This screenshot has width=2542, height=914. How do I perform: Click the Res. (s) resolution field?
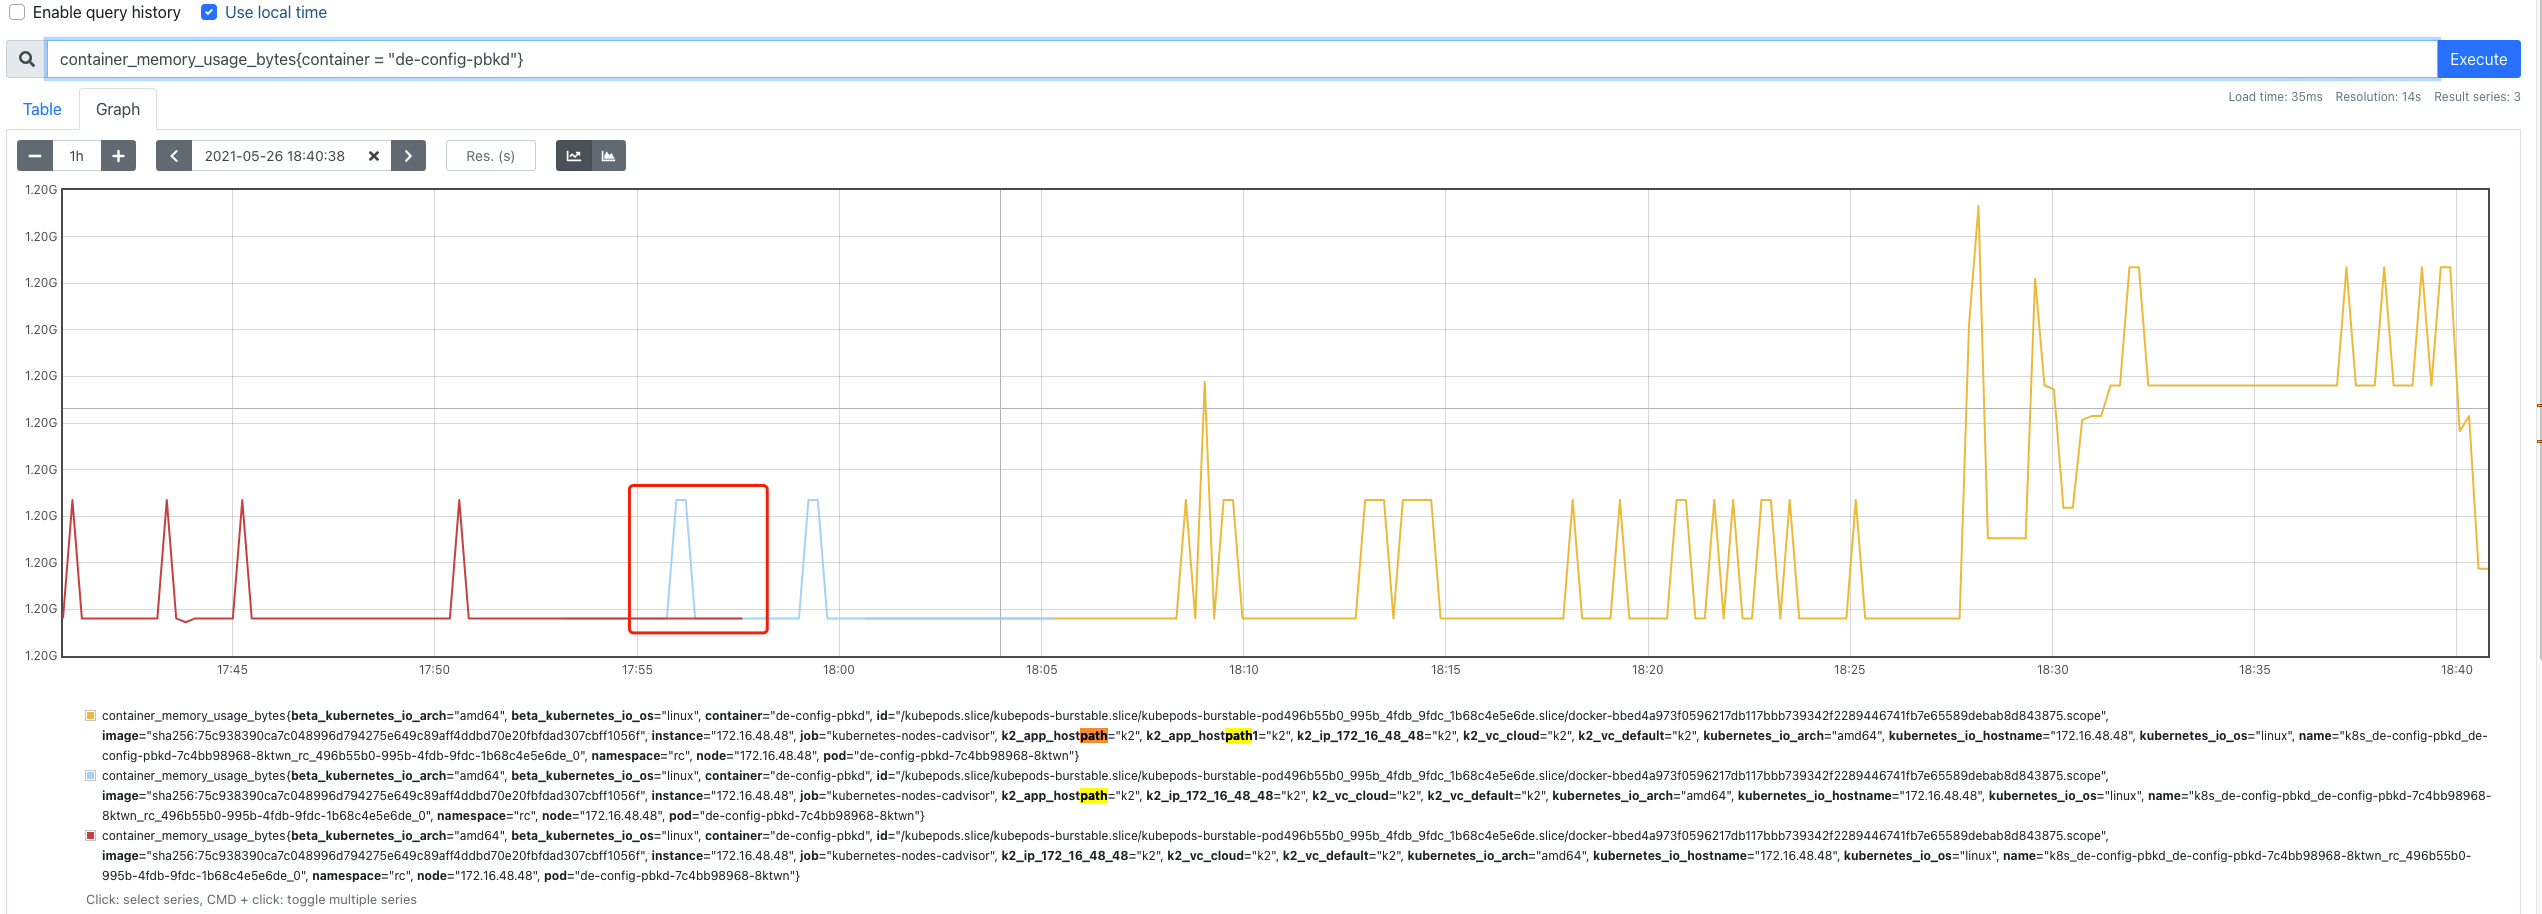[490, 155]
